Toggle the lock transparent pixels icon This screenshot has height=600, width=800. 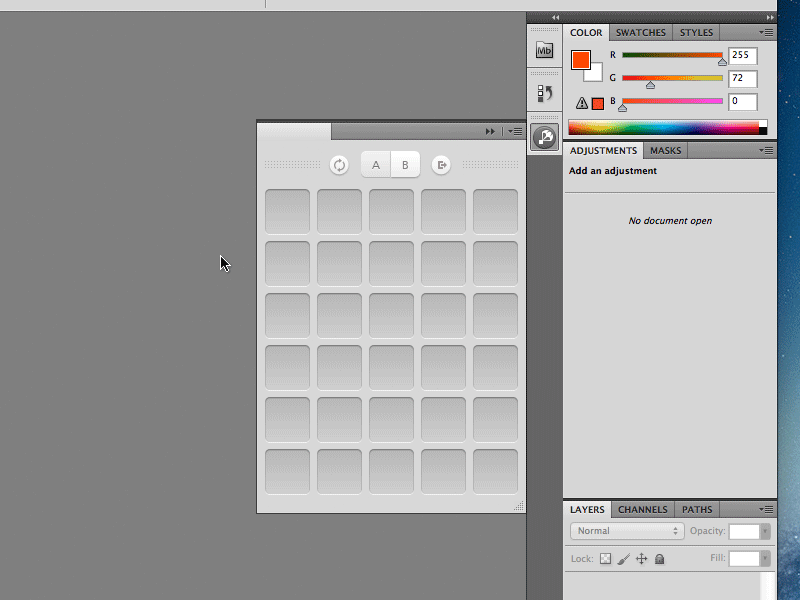[x=605, y=559]
